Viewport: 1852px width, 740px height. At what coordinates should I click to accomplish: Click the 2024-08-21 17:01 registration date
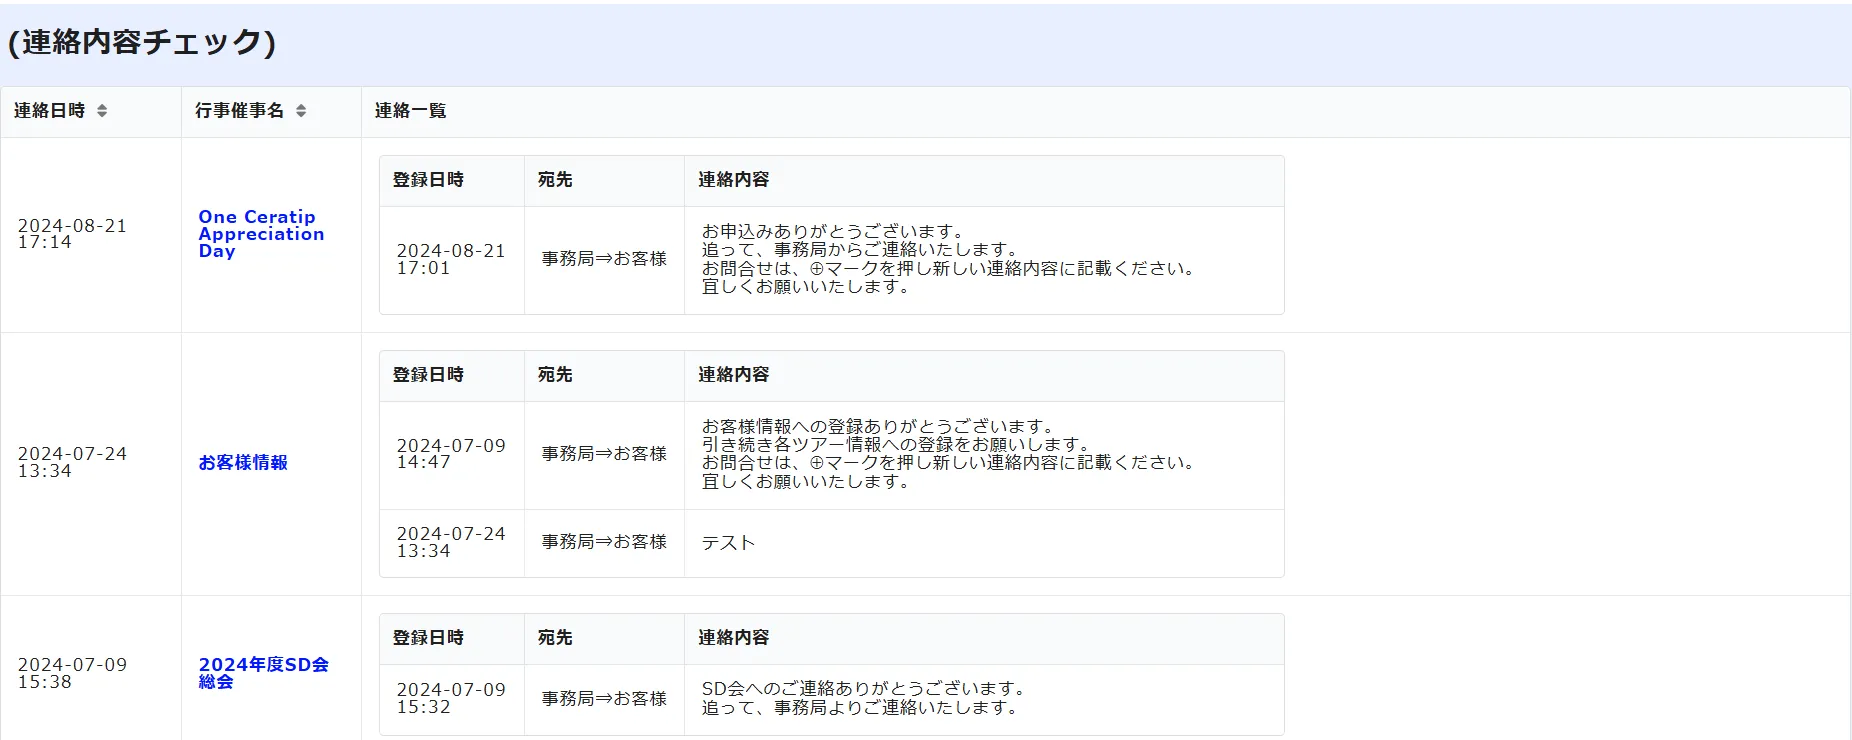tap(451, 259)
